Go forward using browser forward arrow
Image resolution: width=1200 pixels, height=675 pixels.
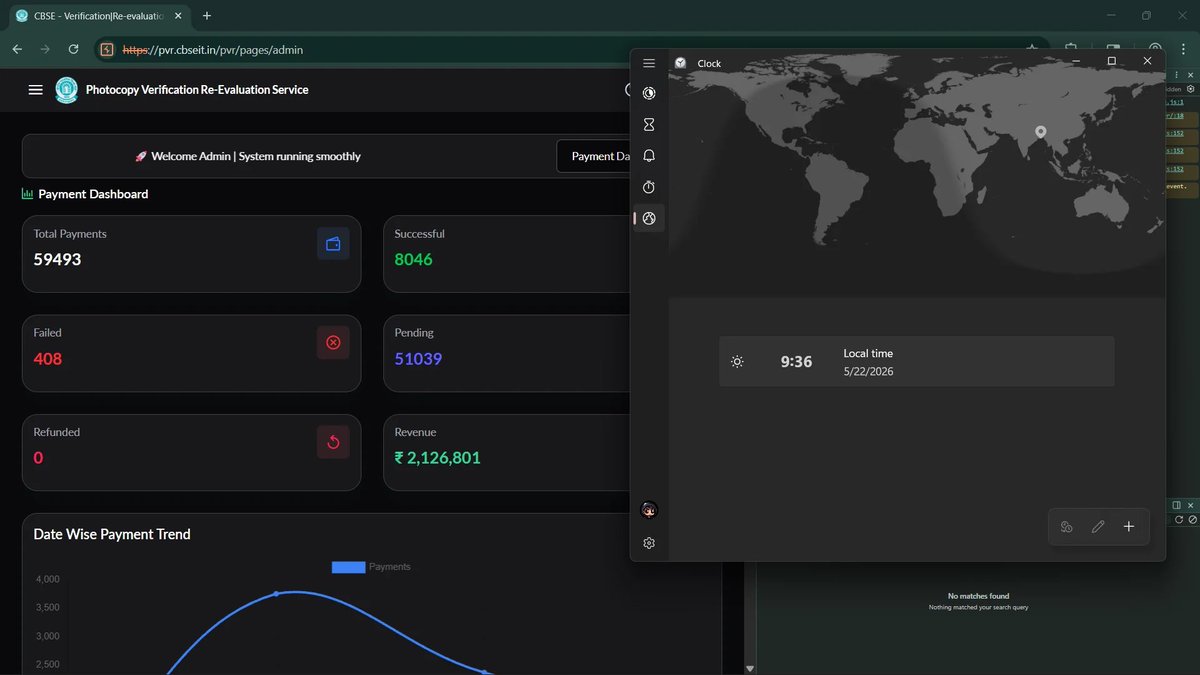click(45, 49)
